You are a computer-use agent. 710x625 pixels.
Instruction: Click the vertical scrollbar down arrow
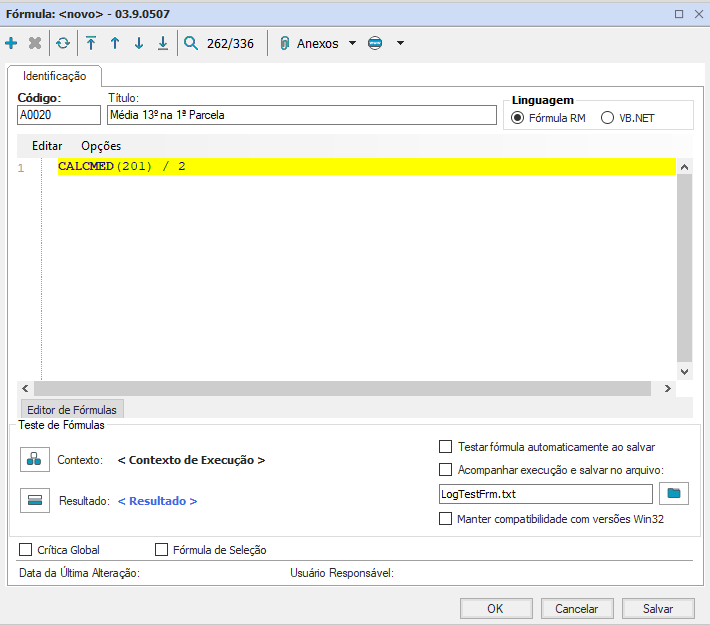pos(684,372)
